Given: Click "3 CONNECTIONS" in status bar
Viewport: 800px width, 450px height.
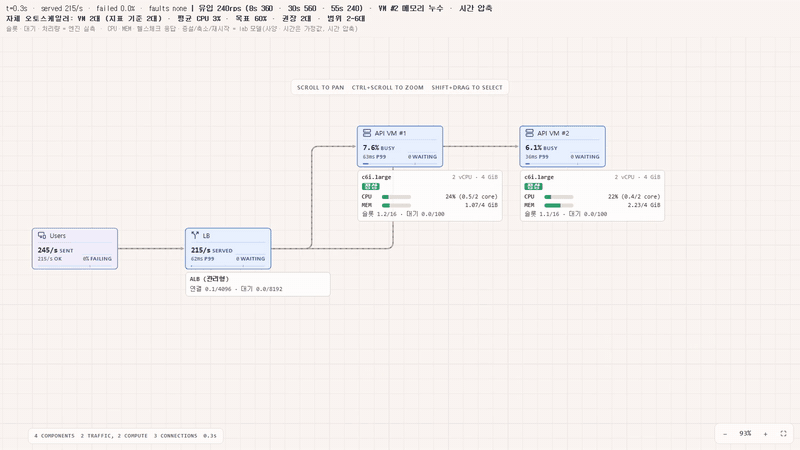Looking at the screenshot, I should 176,436.
